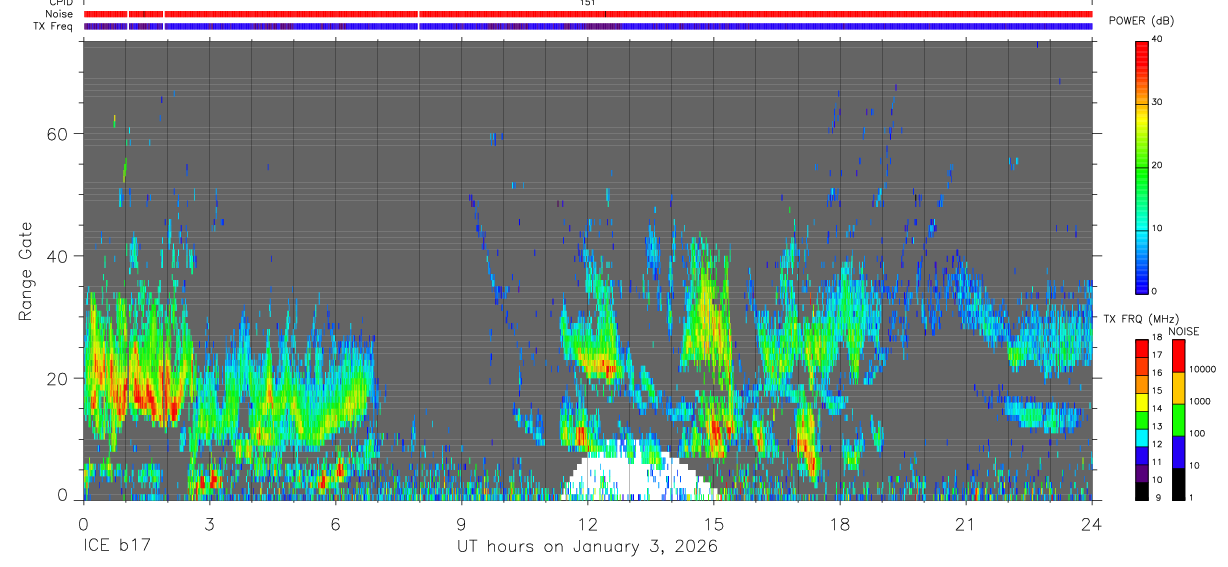The width and height of the screenshot is (1228, 567).
Task: Click the '12' tick on the UT hours axis
Action: (587, 523)
